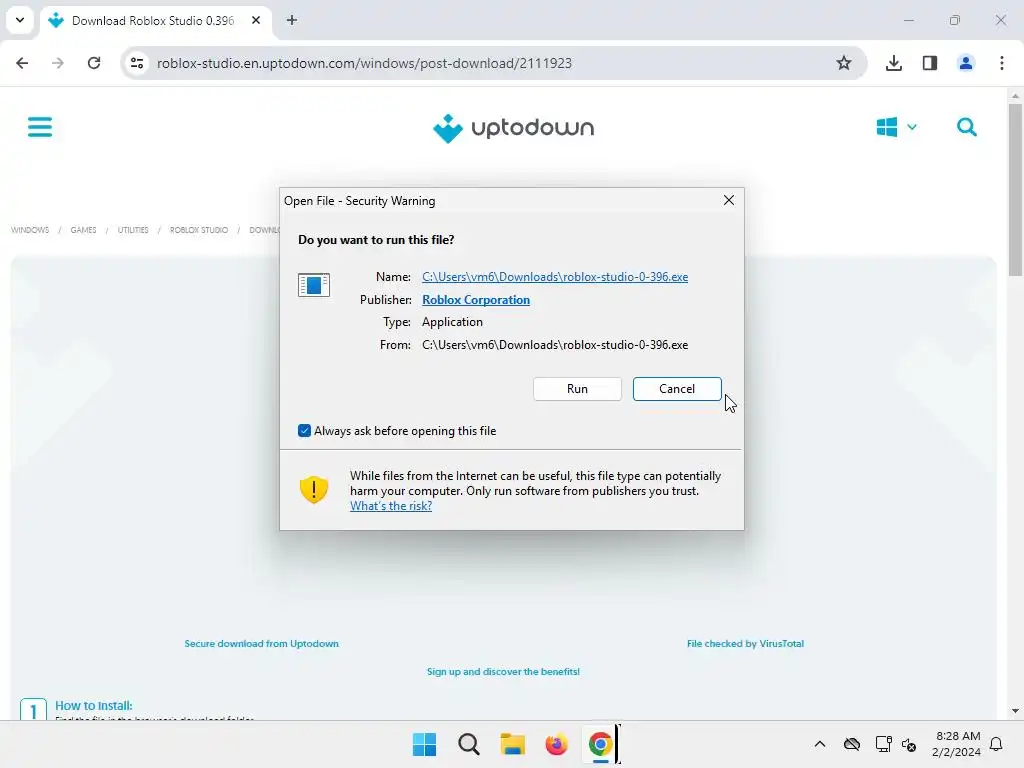Click Secure download from Uptodown
The image size is (1024, 768).
[x=261, y=643]
